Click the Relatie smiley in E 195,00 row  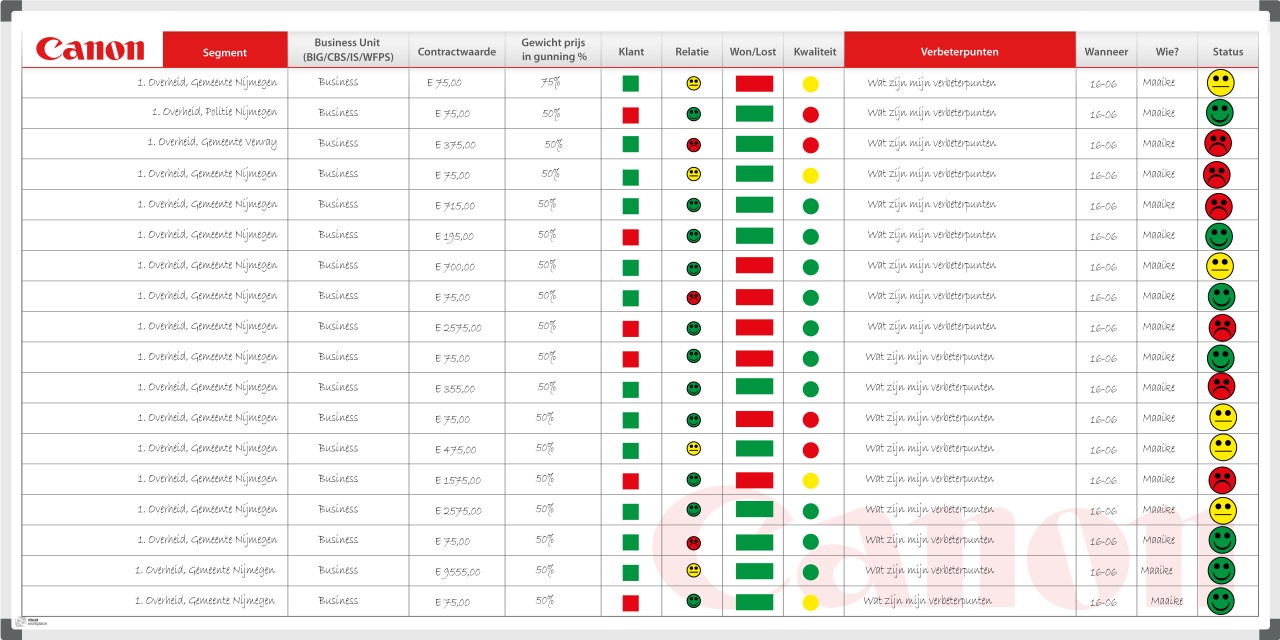click(x=694, y=236)
